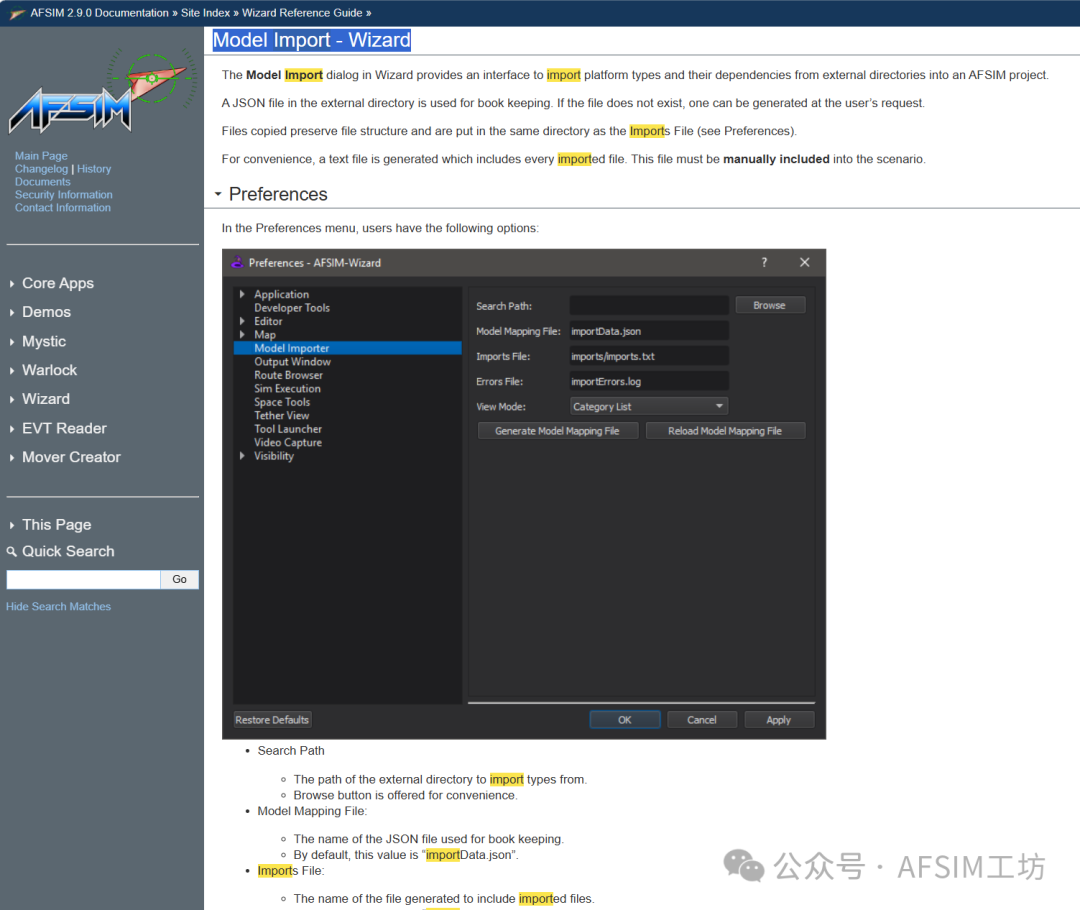Select Sim Execution in preferences tree
The height and width of the screenshot is (910, 1080).
tap(287, 389)
